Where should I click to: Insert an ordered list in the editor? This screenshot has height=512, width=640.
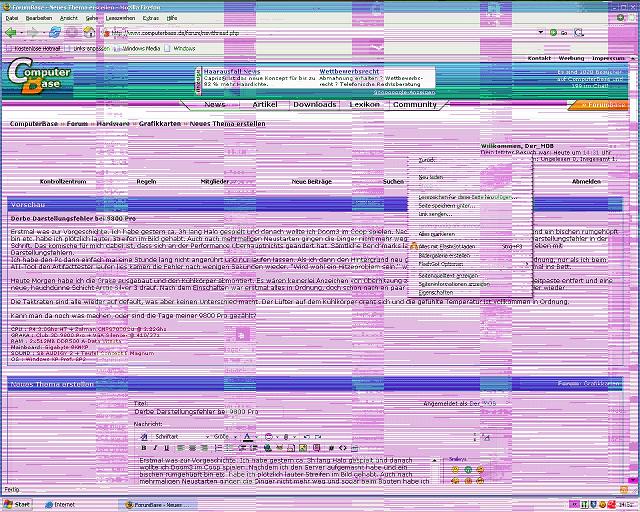click(x=218, y=448)
